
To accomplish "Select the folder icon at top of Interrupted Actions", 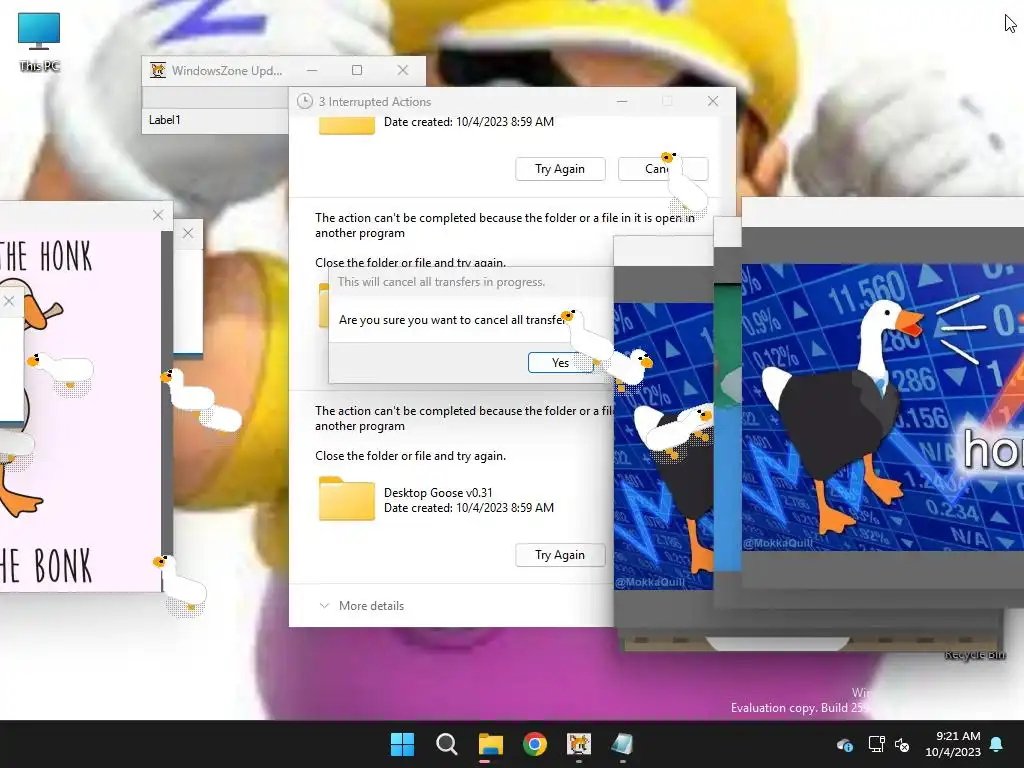I will click(x=346, y=125).
